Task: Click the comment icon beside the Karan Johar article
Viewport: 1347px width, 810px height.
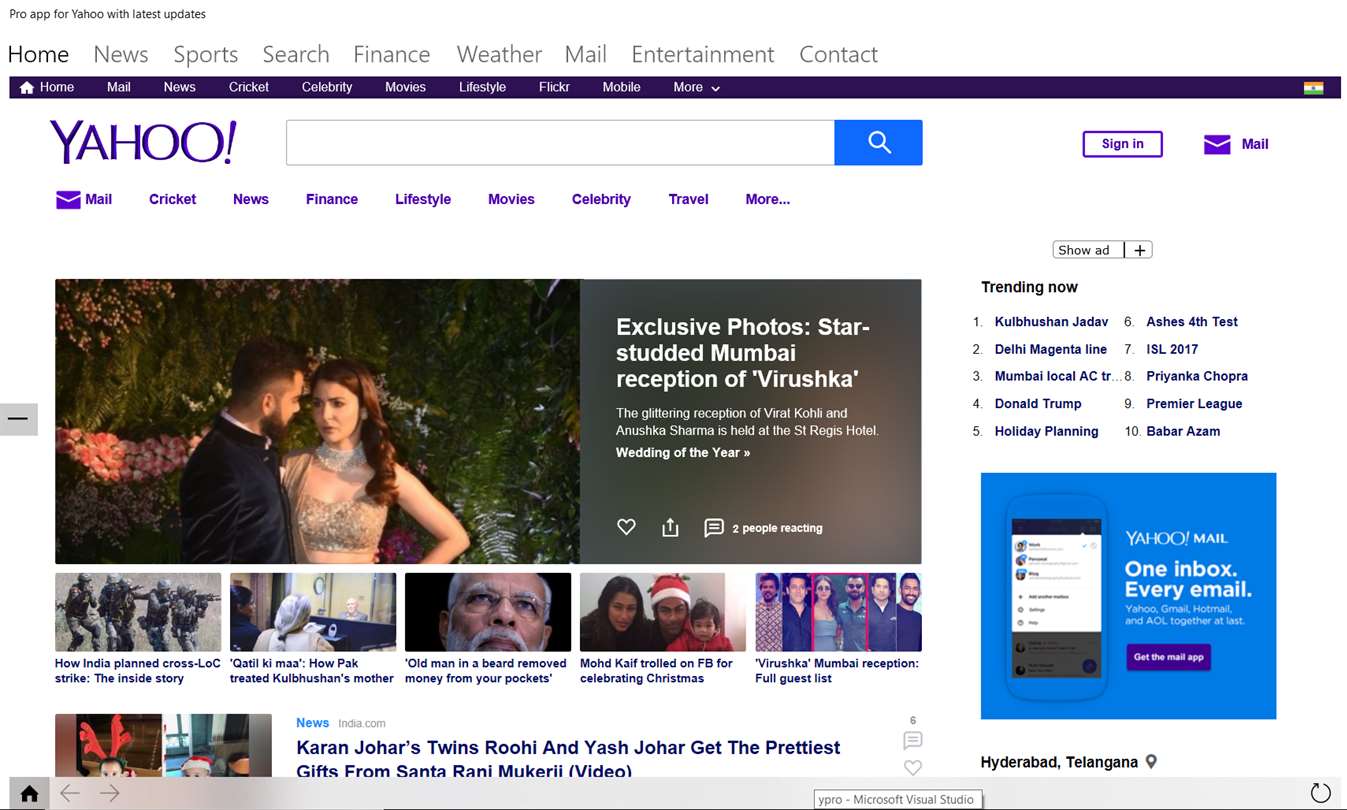Action: pyautogui.click(x=912, y=740)
